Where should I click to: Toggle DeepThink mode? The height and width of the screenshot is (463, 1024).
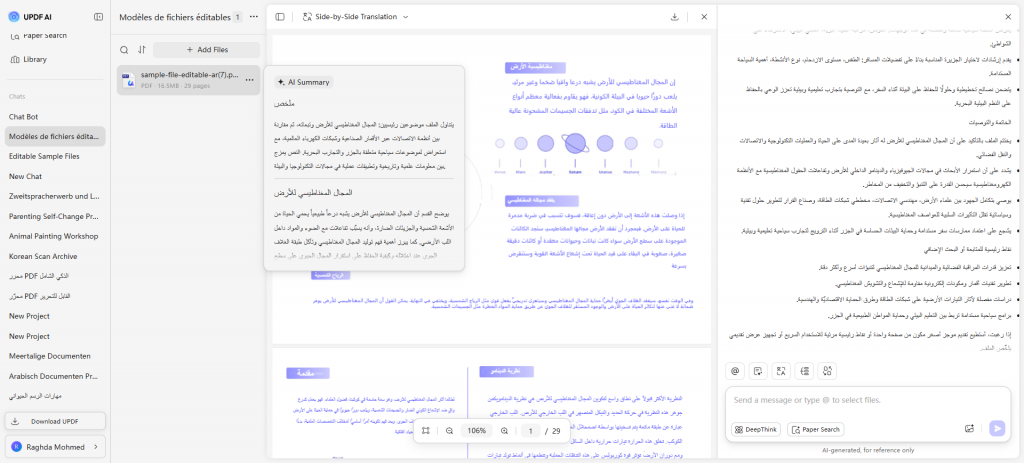pyautogui.click(x=755, y=429)
